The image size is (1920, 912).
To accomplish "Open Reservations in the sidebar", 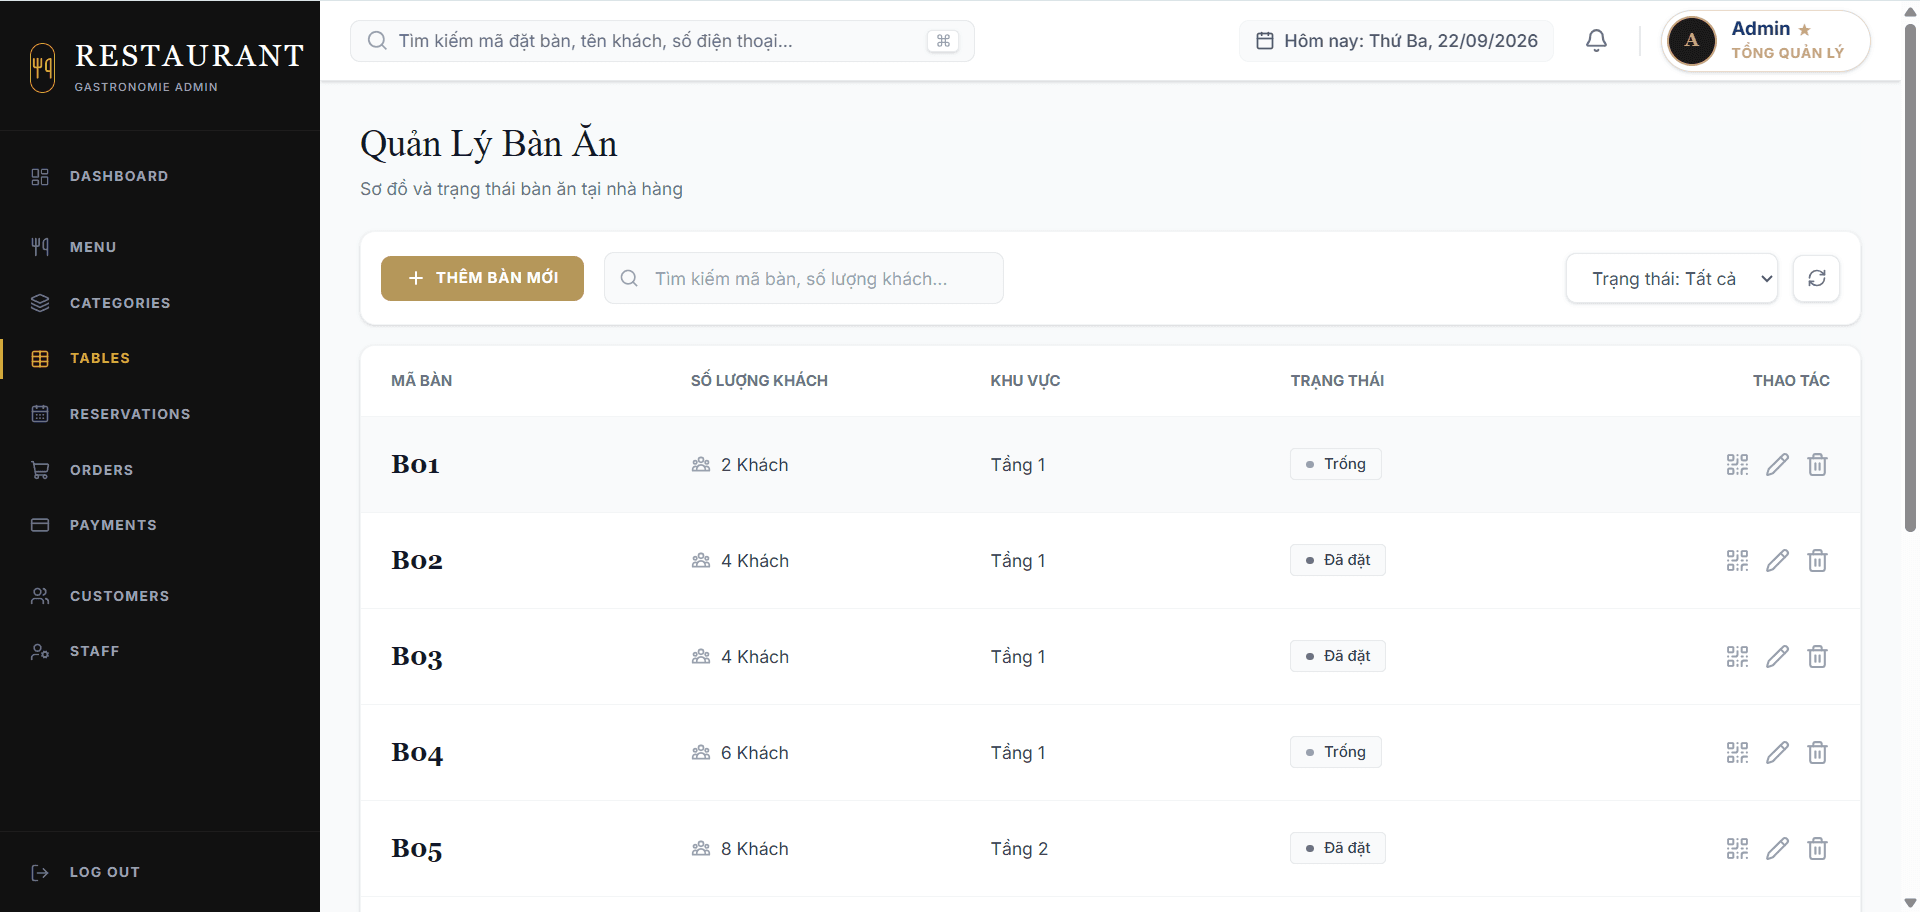I will pyautogui.click(x=160, y=414).
